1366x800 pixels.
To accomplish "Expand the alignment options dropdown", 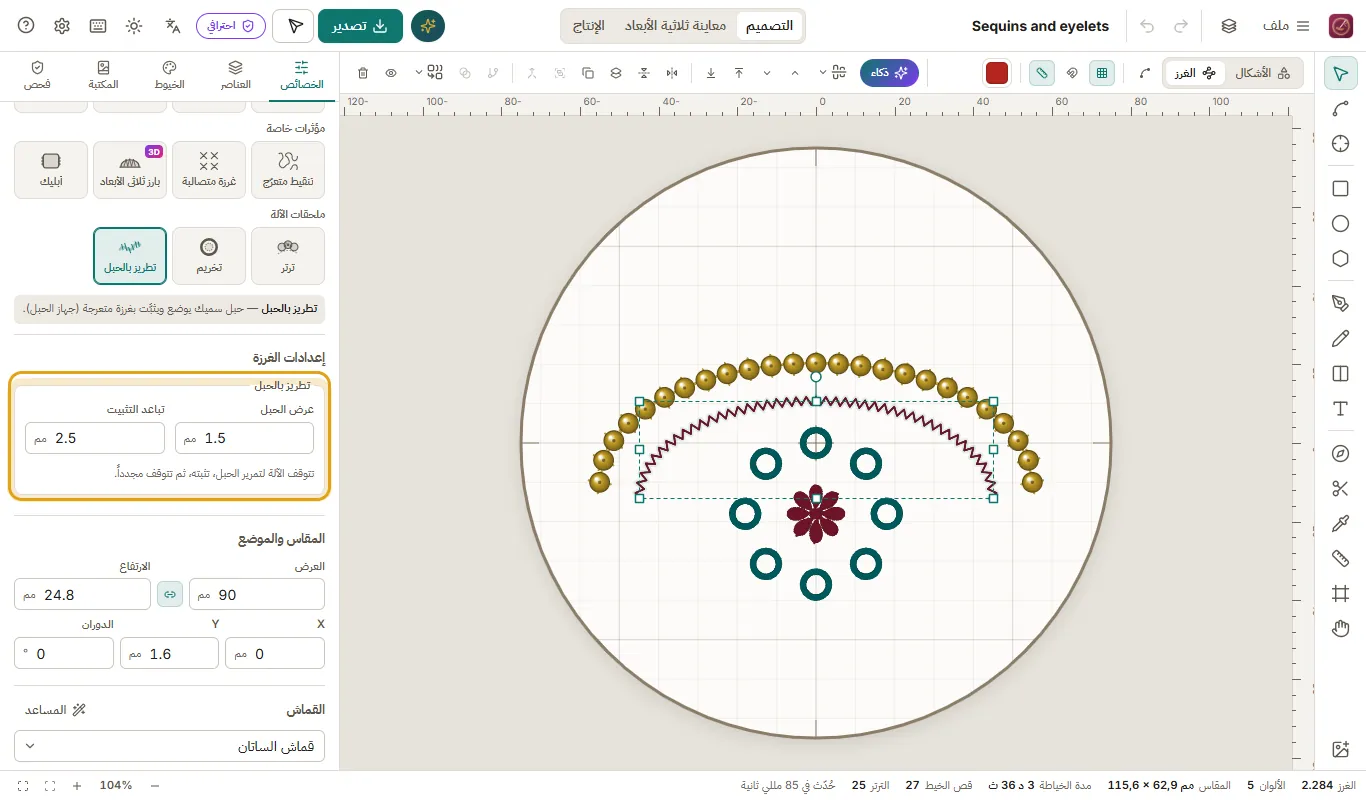I will pyautogui.click(x=831, y=73).
